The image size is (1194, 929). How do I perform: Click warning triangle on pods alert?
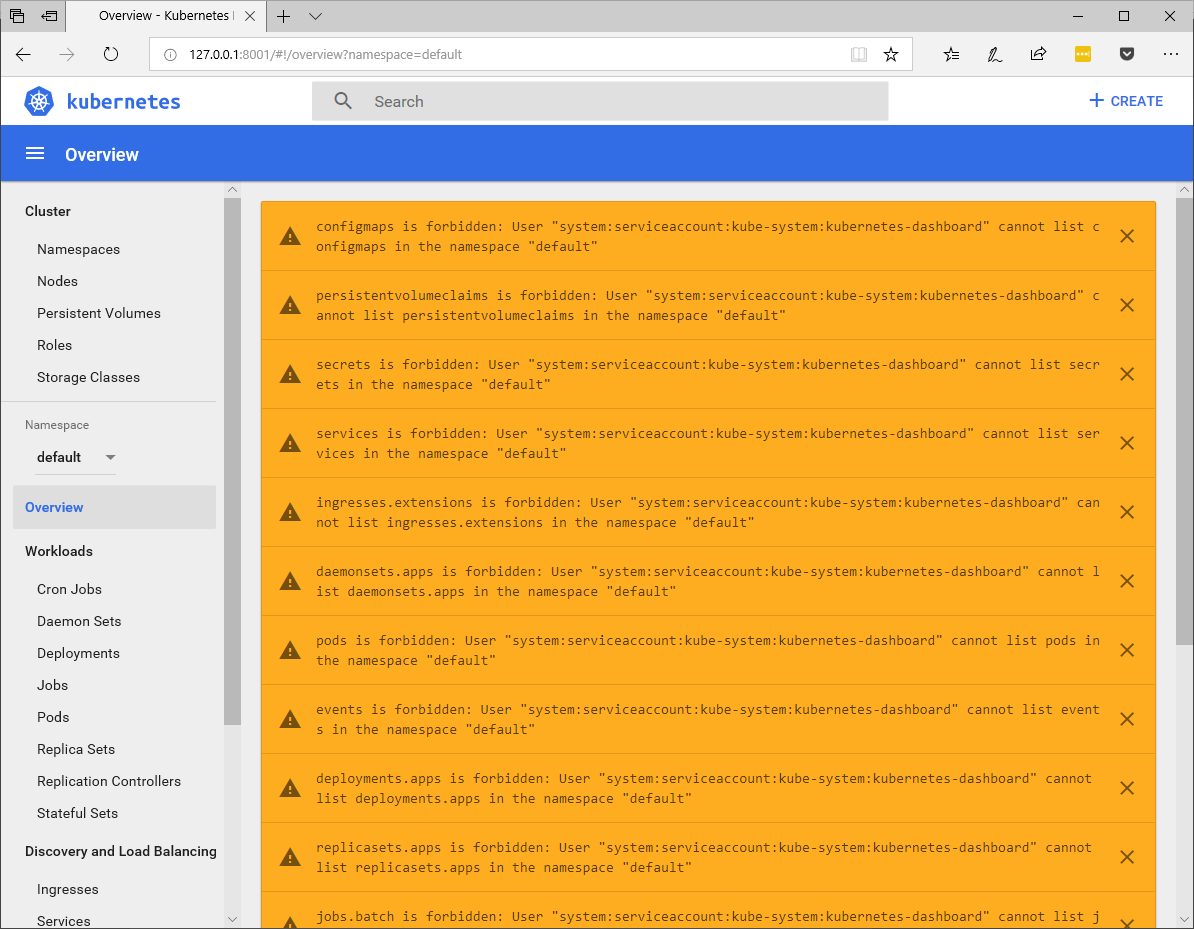[x=290, y=650]
